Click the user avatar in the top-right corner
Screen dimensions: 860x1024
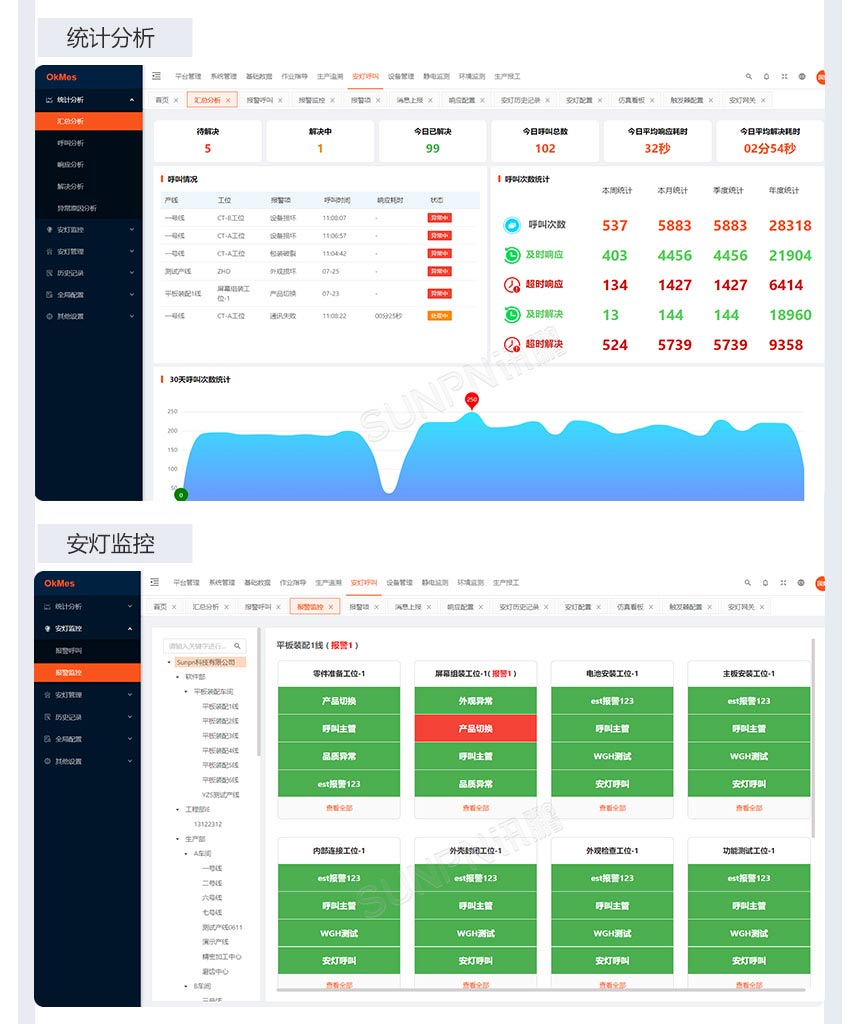[823, 77]
